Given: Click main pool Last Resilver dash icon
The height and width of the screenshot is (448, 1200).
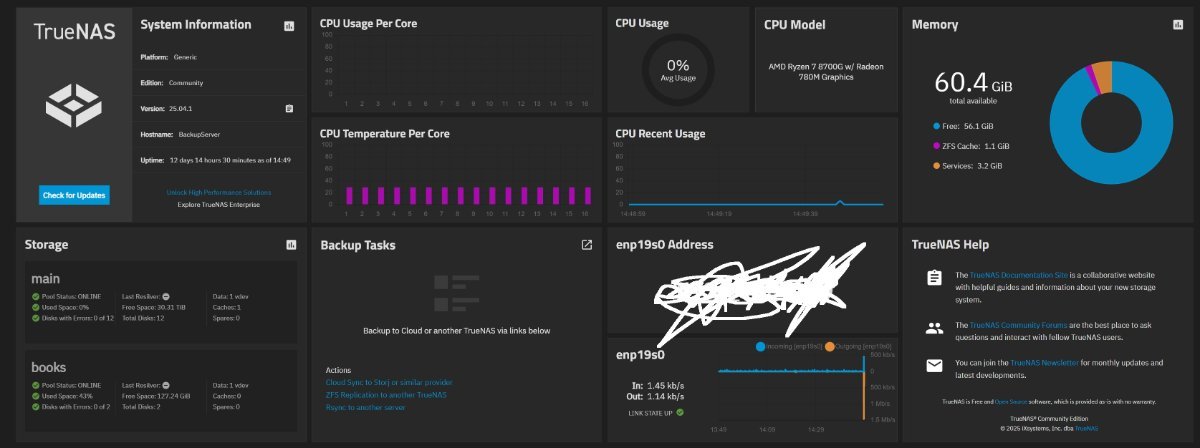Looking at the screenshot, I should 165,297.
